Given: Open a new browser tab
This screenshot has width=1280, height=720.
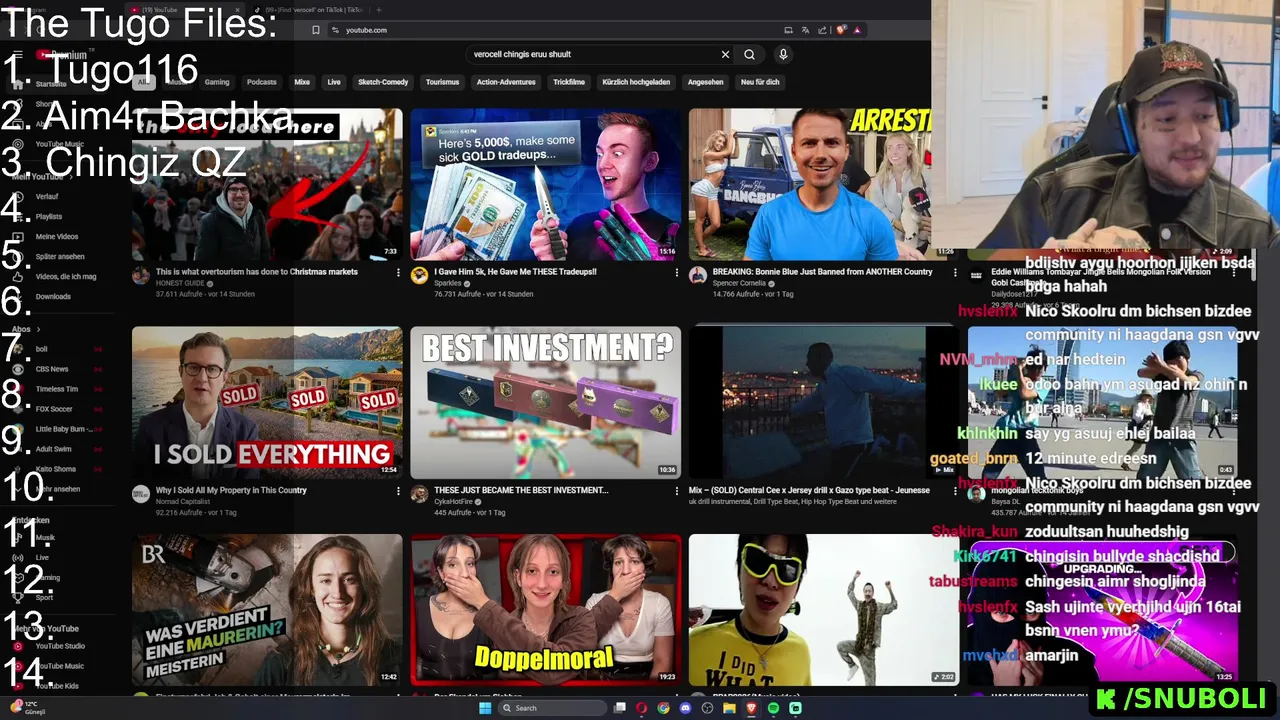Looking at the screenshot, I should tap(379, 9).
